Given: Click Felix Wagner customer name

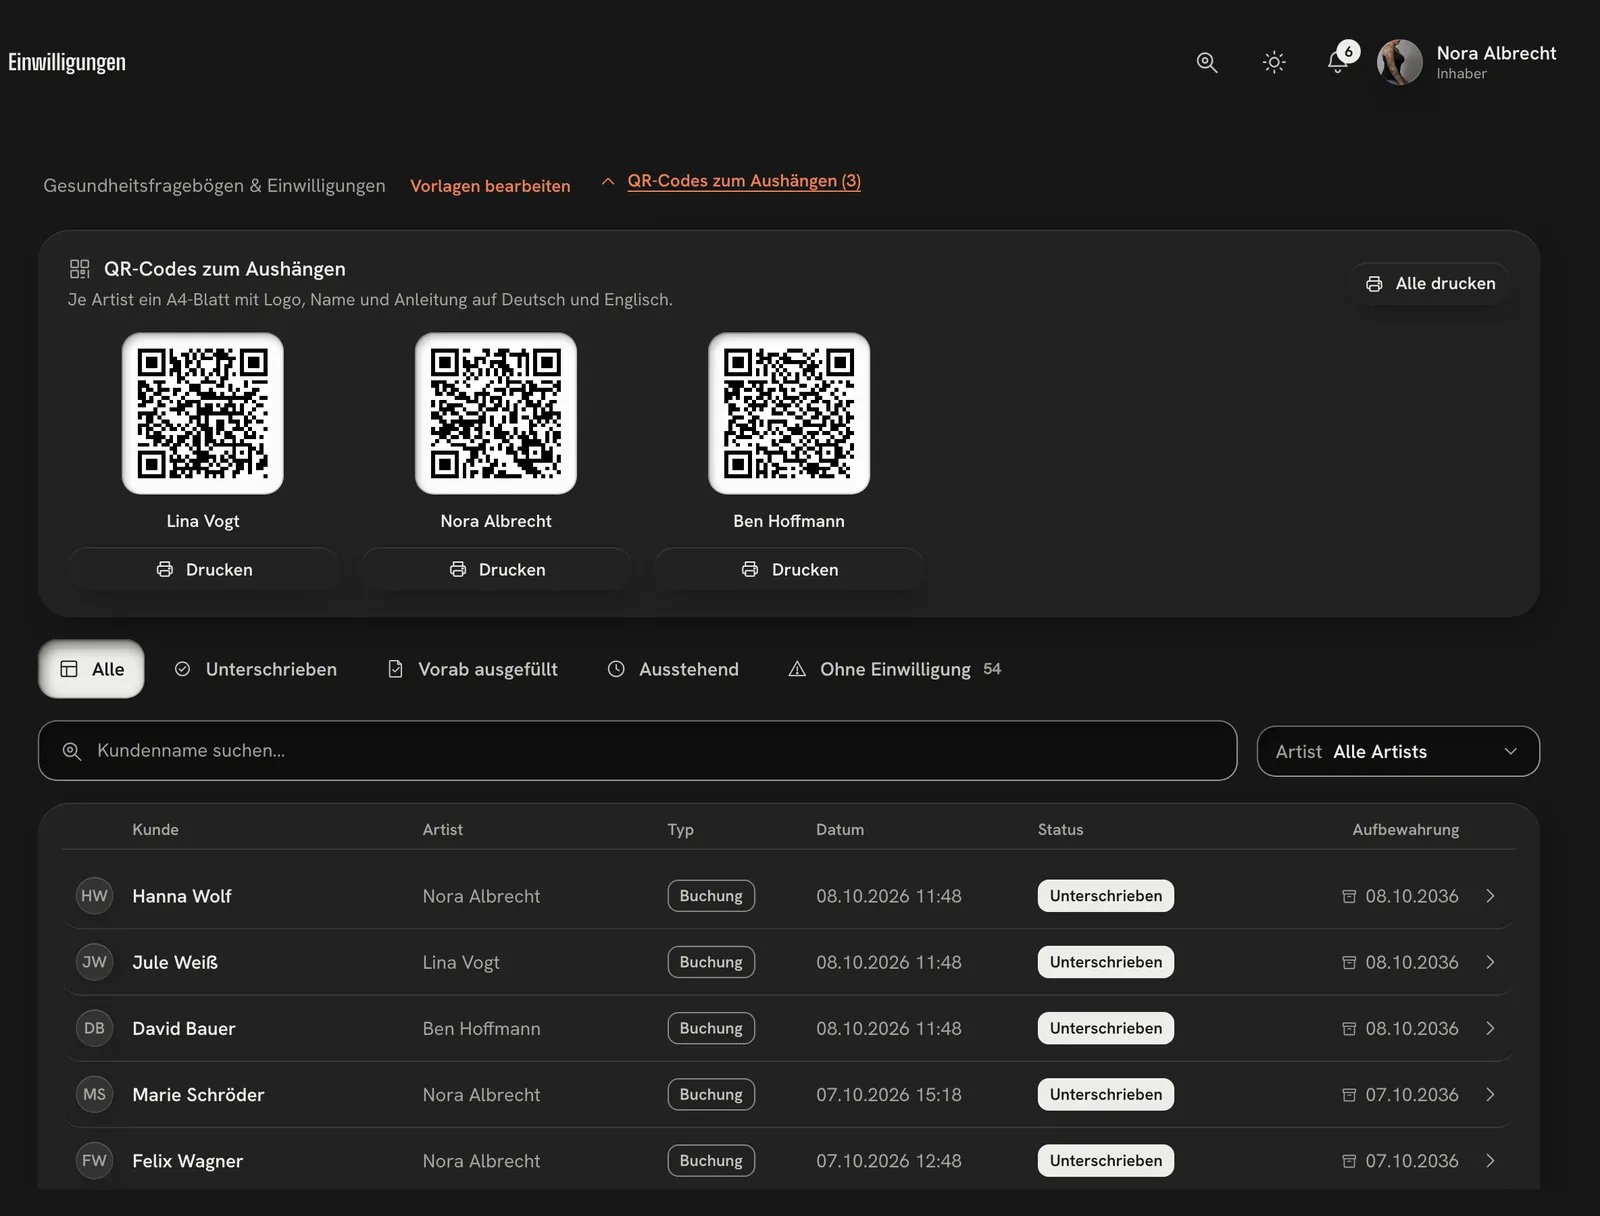Looking at the screenshot, I should [188, 1160].
